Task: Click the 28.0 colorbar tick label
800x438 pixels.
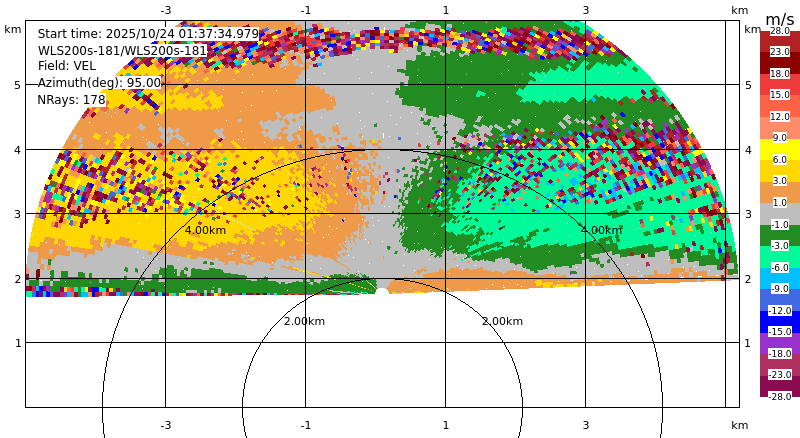Action: coord(780,31)
